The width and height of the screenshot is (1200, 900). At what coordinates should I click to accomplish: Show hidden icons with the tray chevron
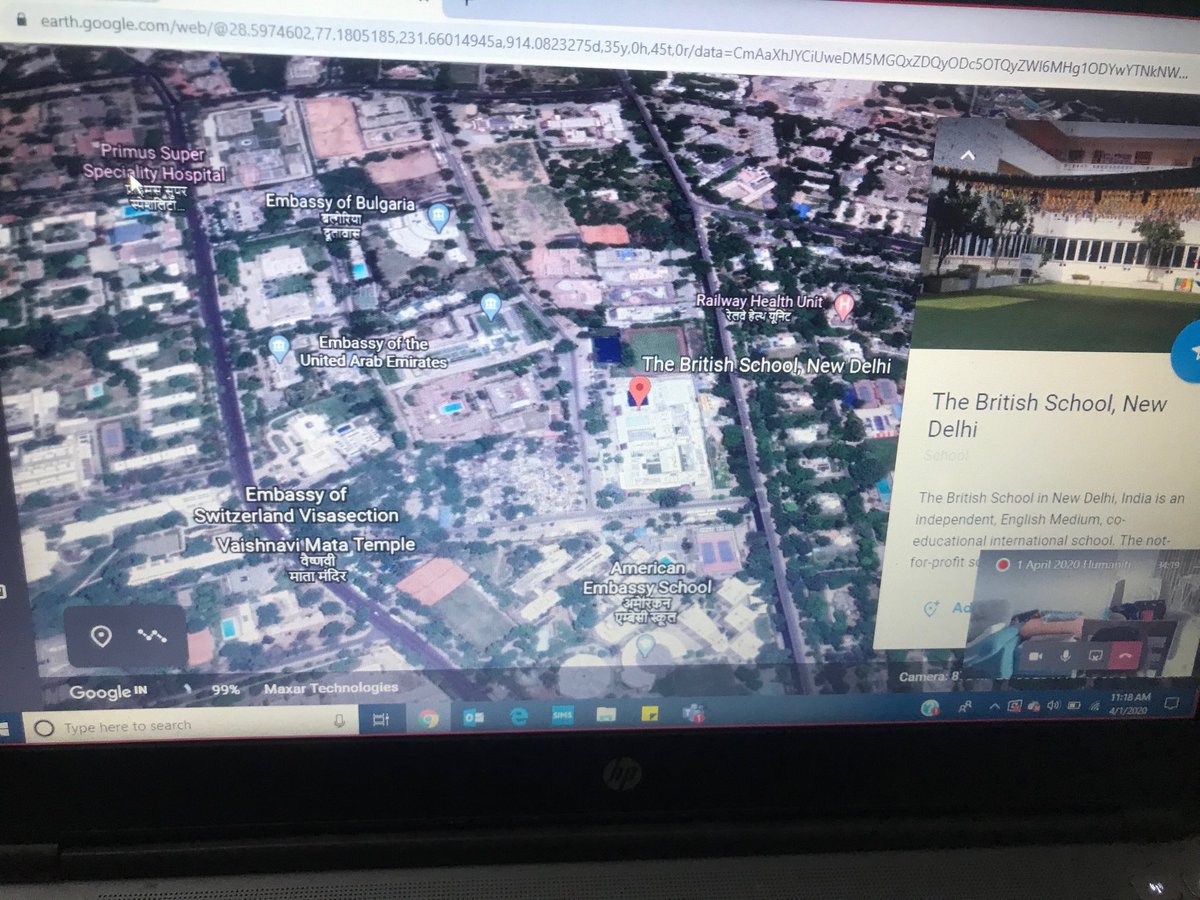(x=994, y=706)
